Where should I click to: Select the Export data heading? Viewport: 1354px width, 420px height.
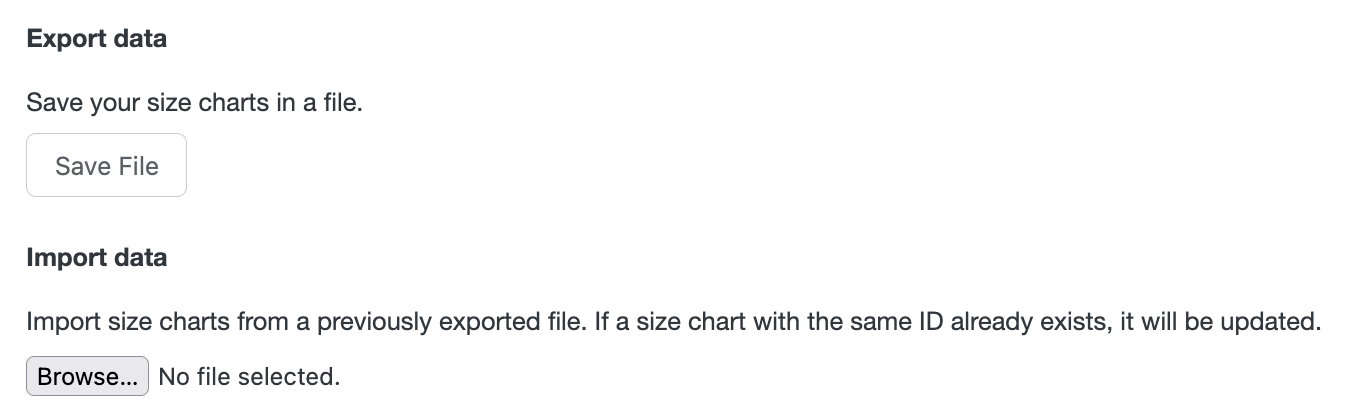tap(96, 39)
